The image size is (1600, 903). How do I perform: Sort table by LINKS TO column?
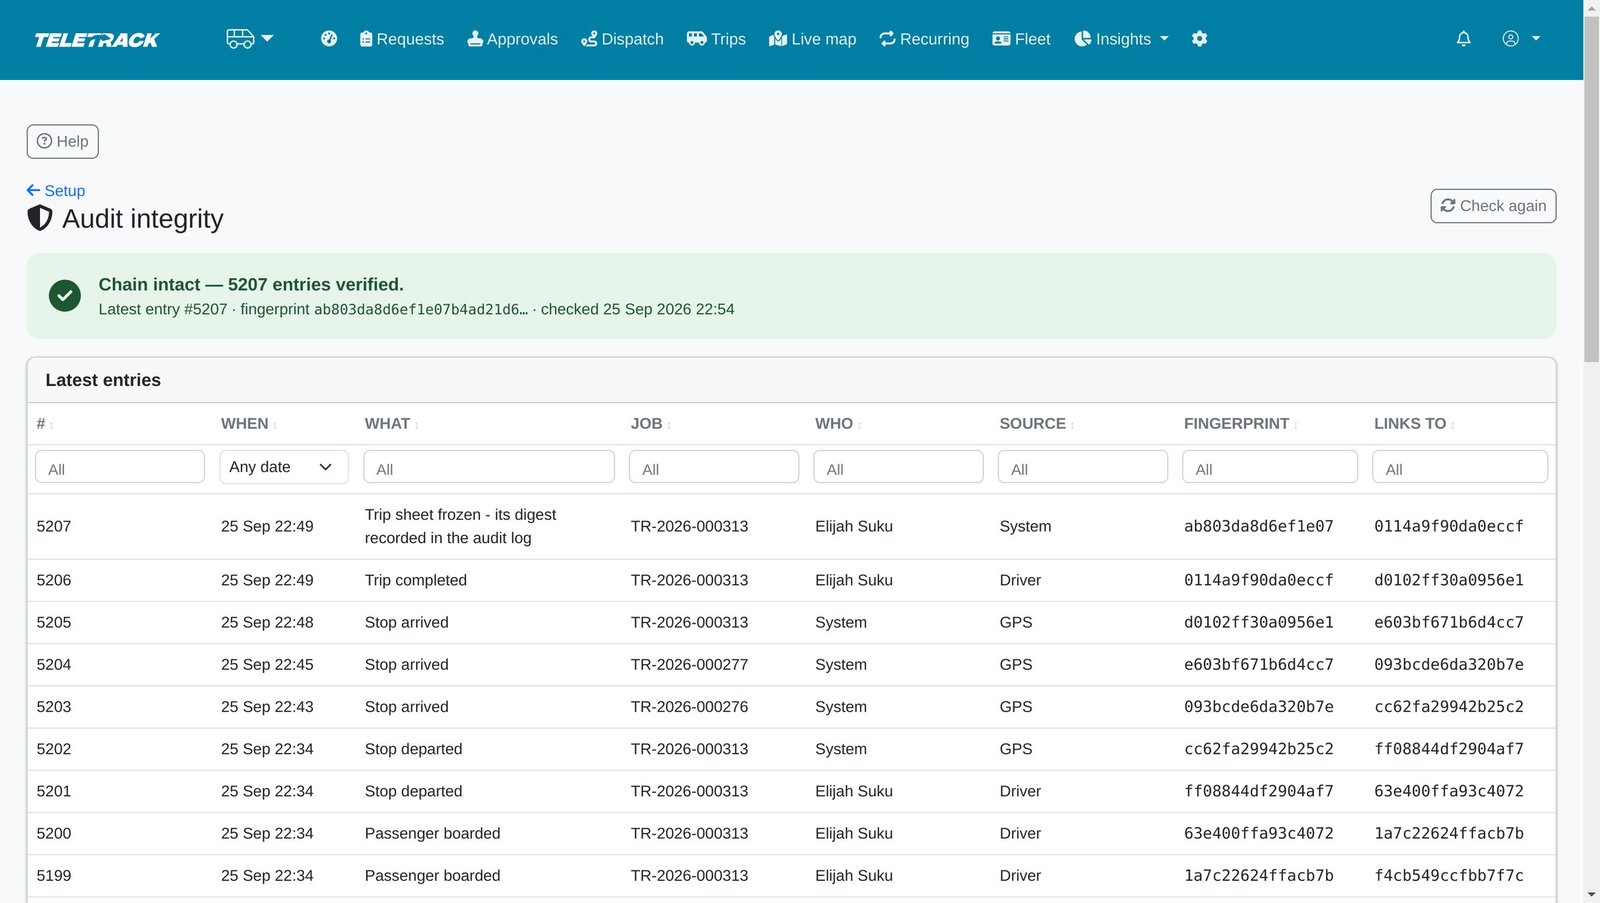click(1414, 424)
